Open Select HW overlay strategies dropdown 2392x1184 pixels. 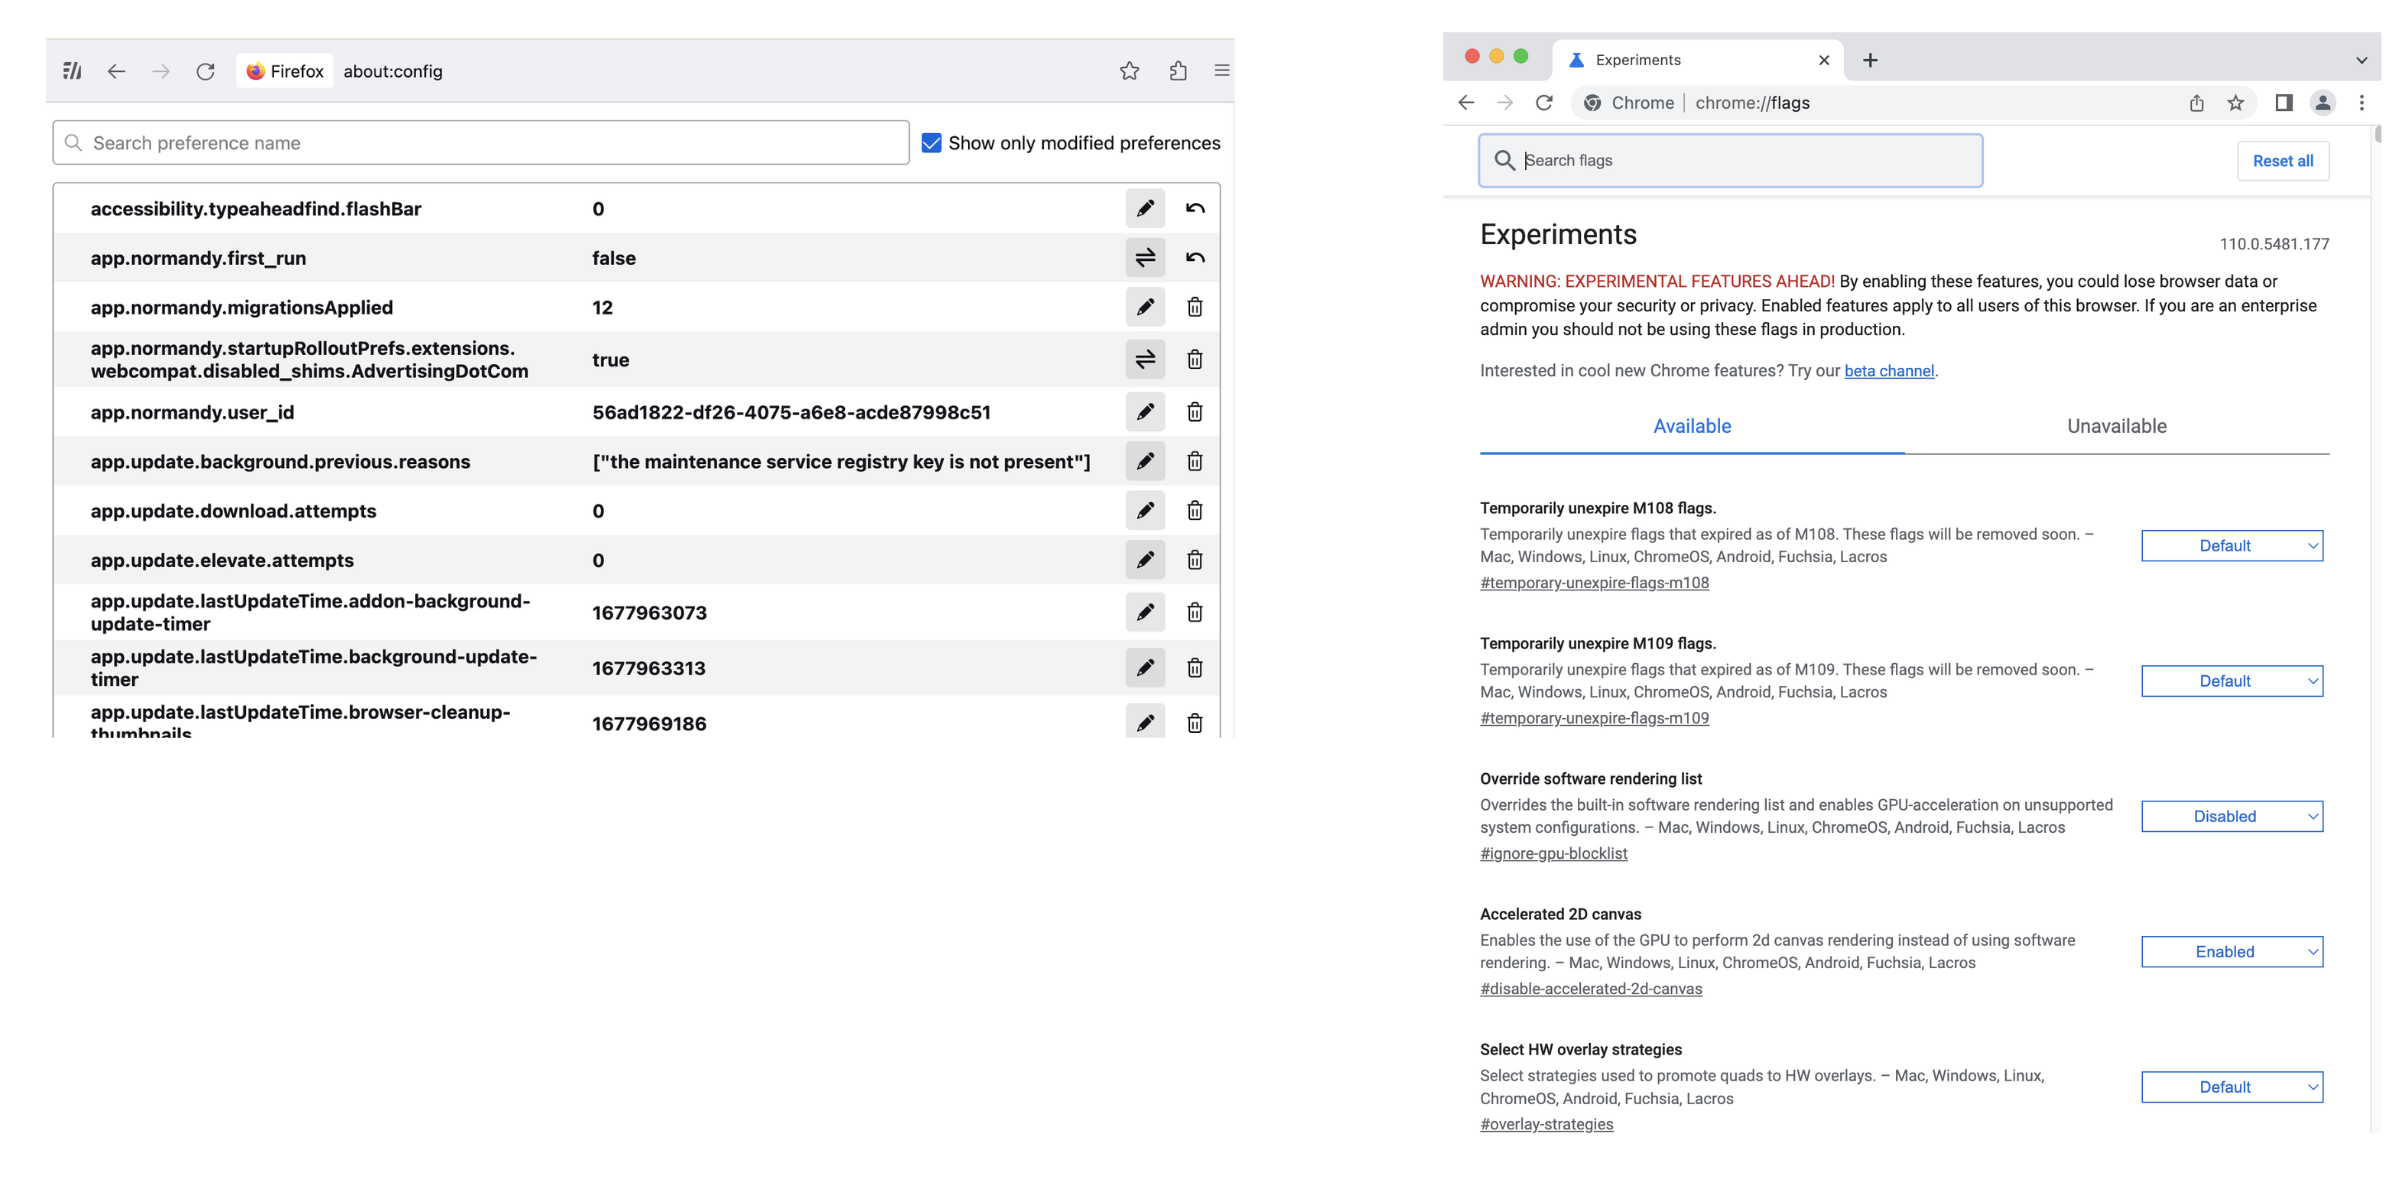click(x=2232, y=1087)
